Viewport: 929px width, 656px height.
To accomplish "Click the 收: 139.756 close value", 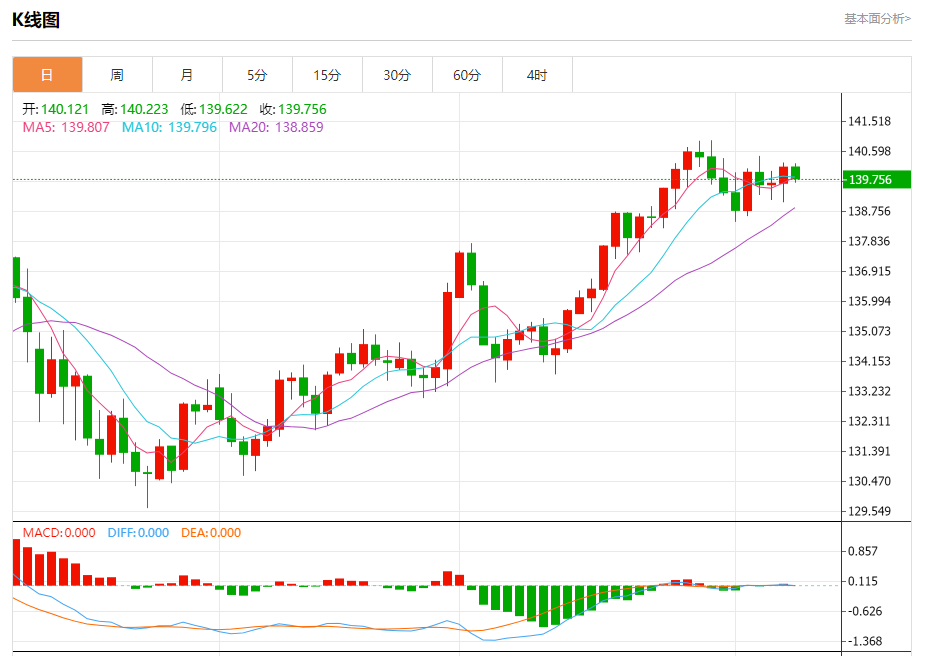I will tap(293, 109).
